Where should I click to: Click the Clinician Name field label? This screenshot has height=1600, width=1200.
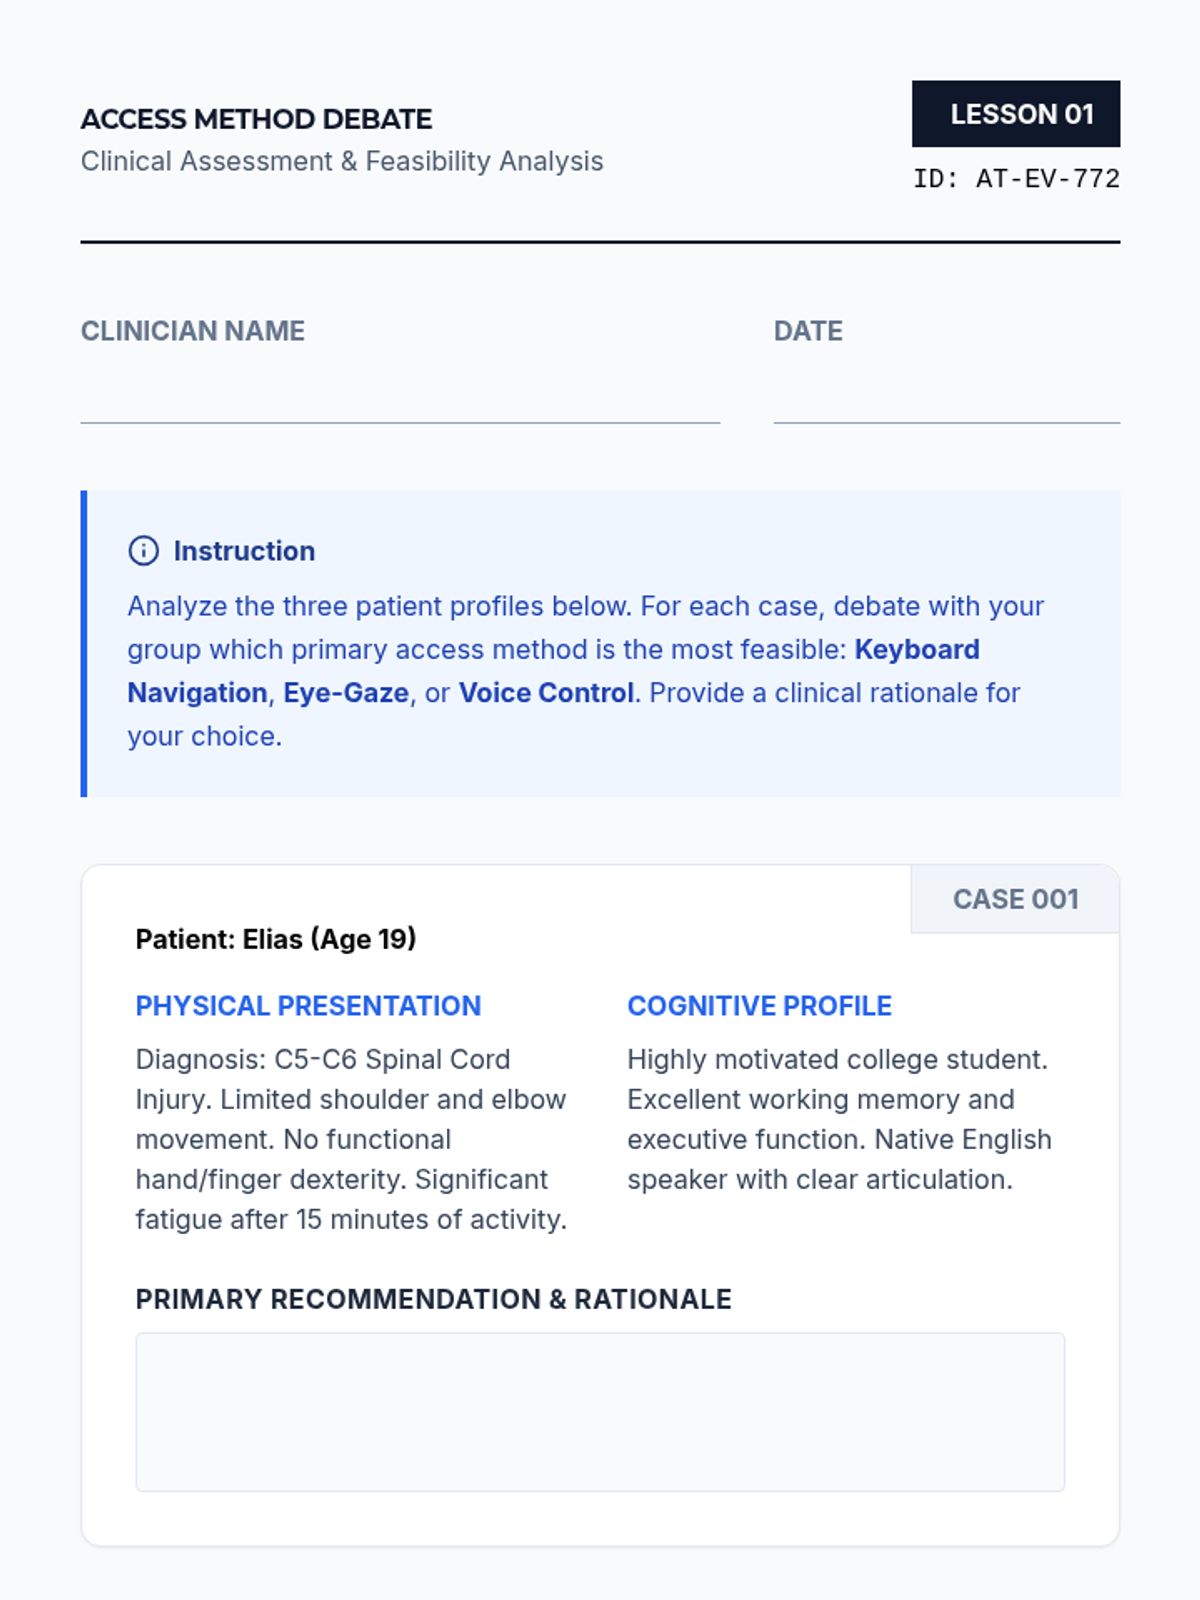tap(193, 331)
